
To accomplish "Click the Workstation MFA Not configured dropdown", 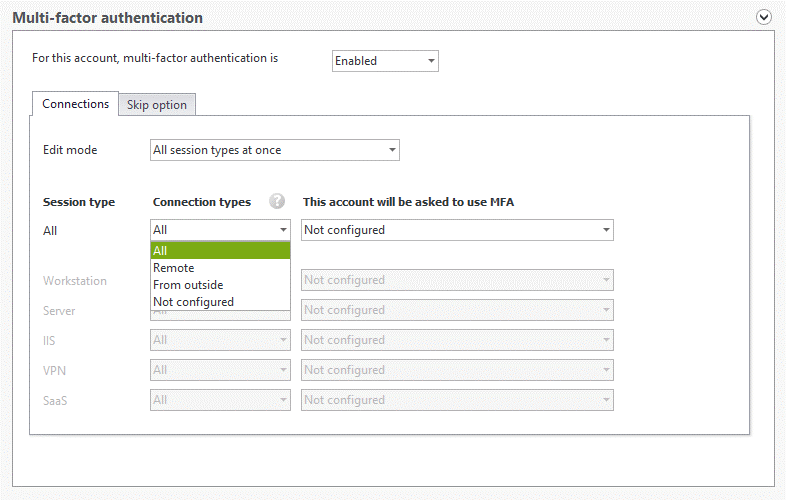I will (457, 280).
